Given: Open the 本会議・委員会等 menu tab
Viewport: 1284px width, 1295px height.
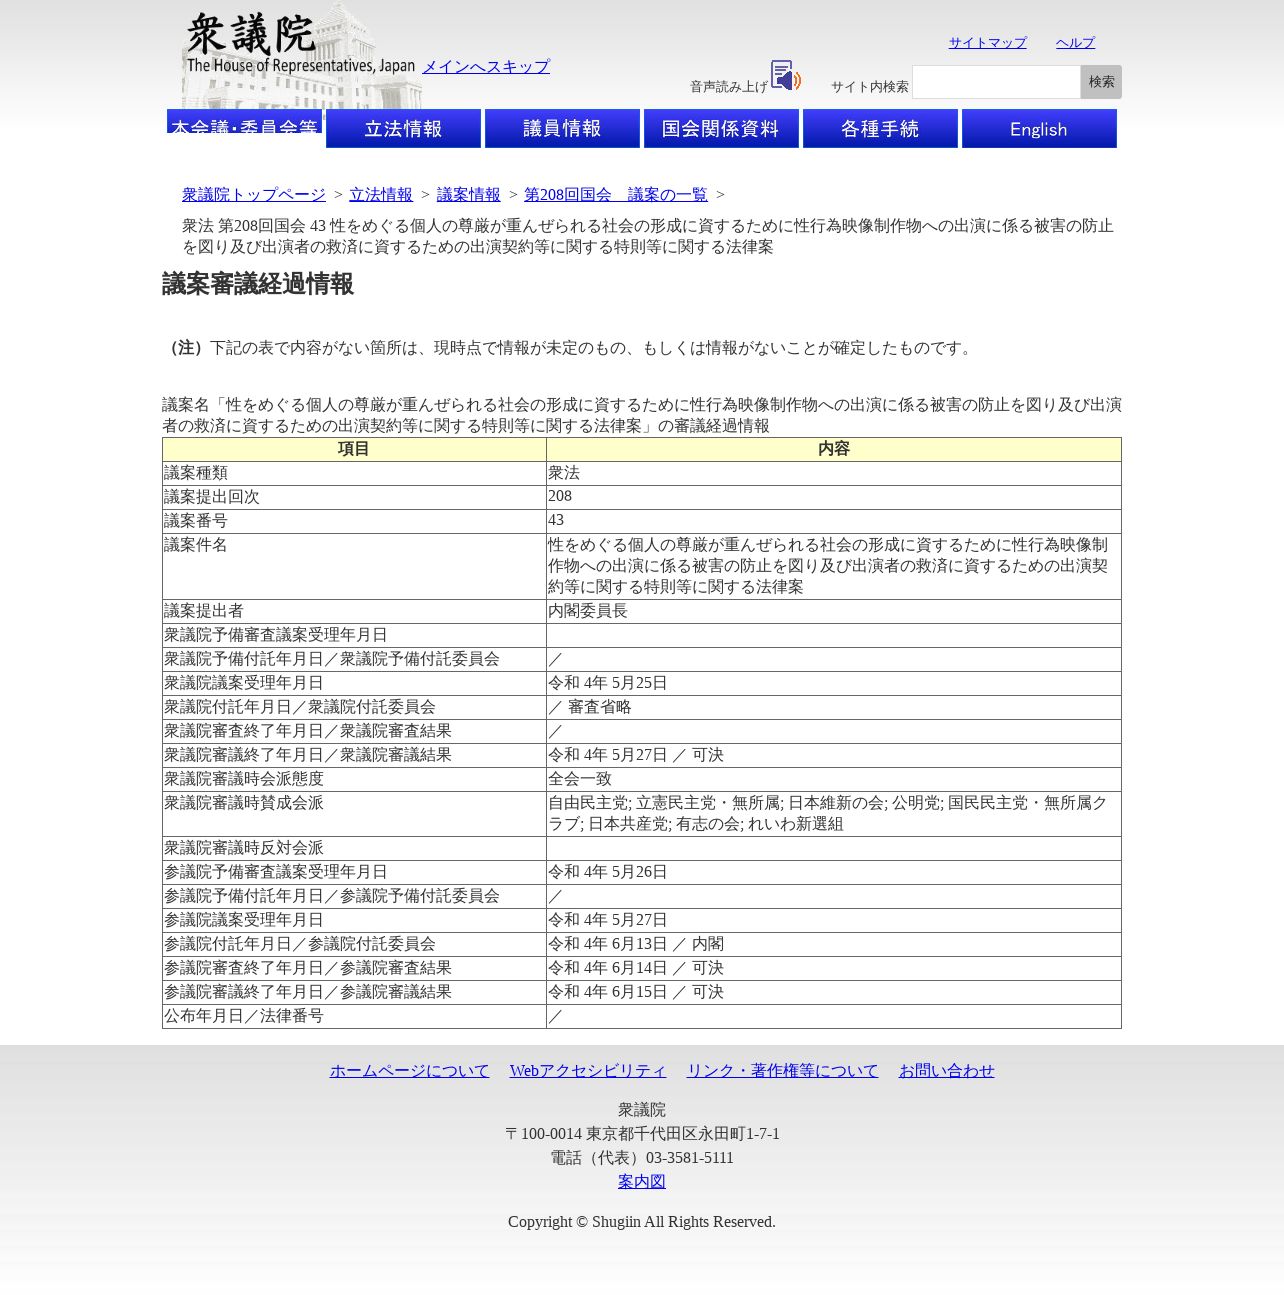Looking at the screenshot, I should coord(244,122).
